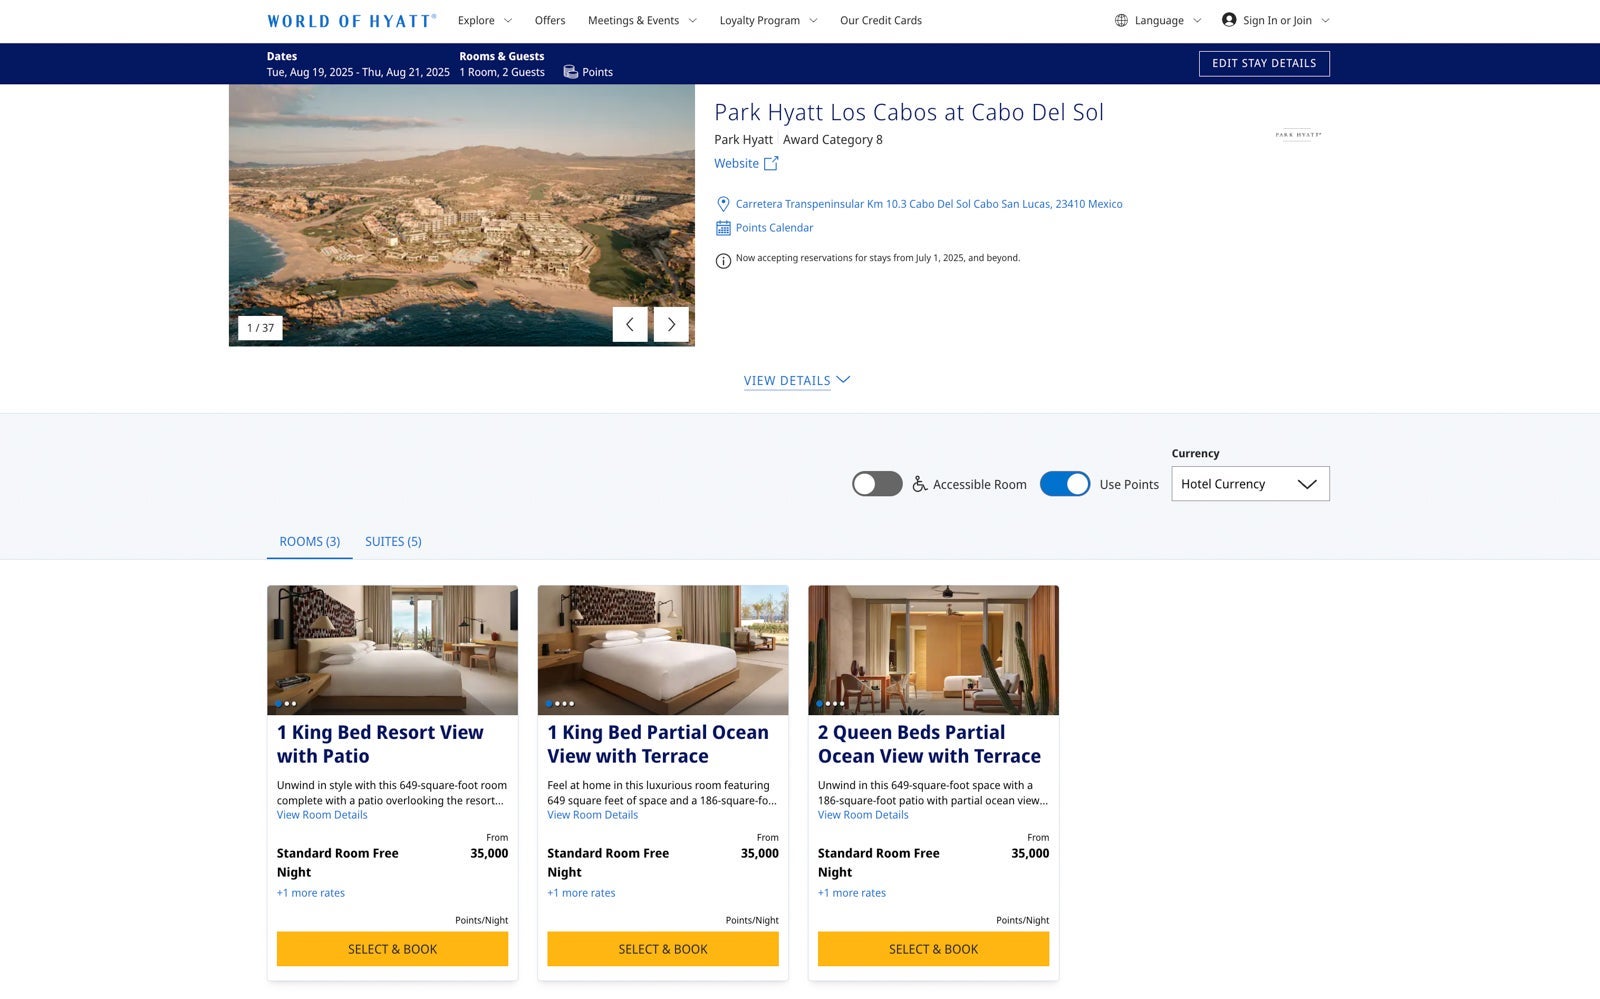
Task: Open the Points Calendar link
Action: click(x=775, y=228)
